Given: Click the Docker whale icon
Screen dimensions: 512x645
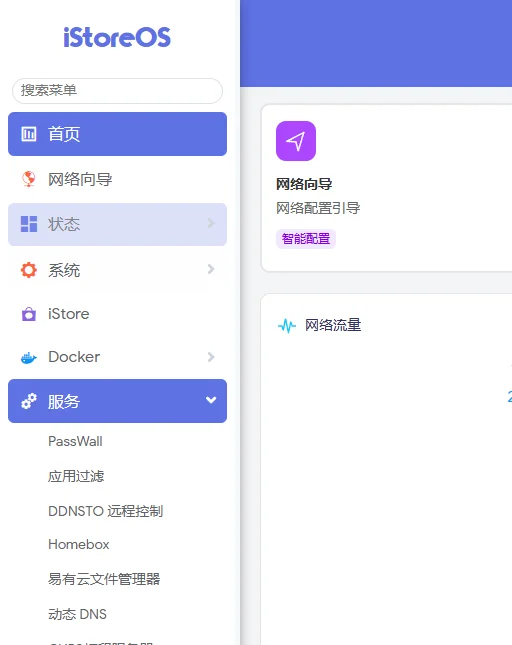Looking at the screenshot, I should [x=29, y=358].
